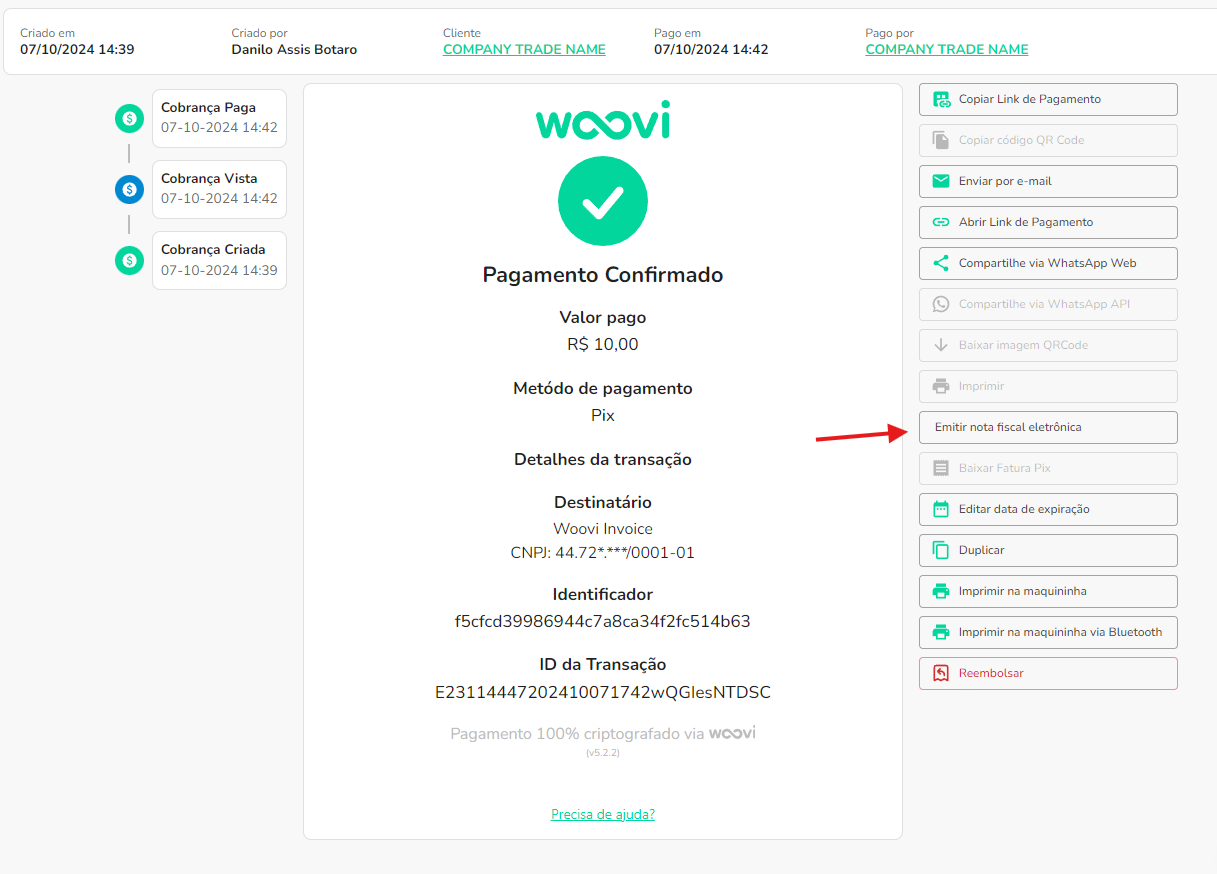Click the green payment confirmed checkmark
Image resolution: width=1217 pixels, height=874 pixels.
(x=603, y=201)
